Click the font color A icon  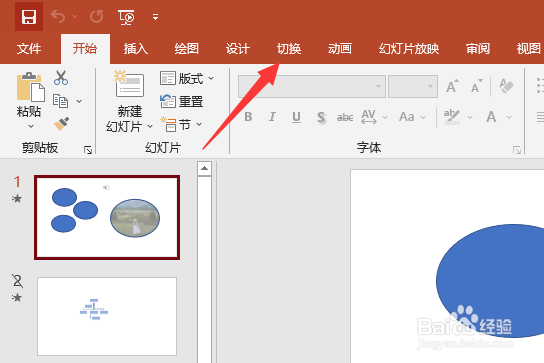491,117
